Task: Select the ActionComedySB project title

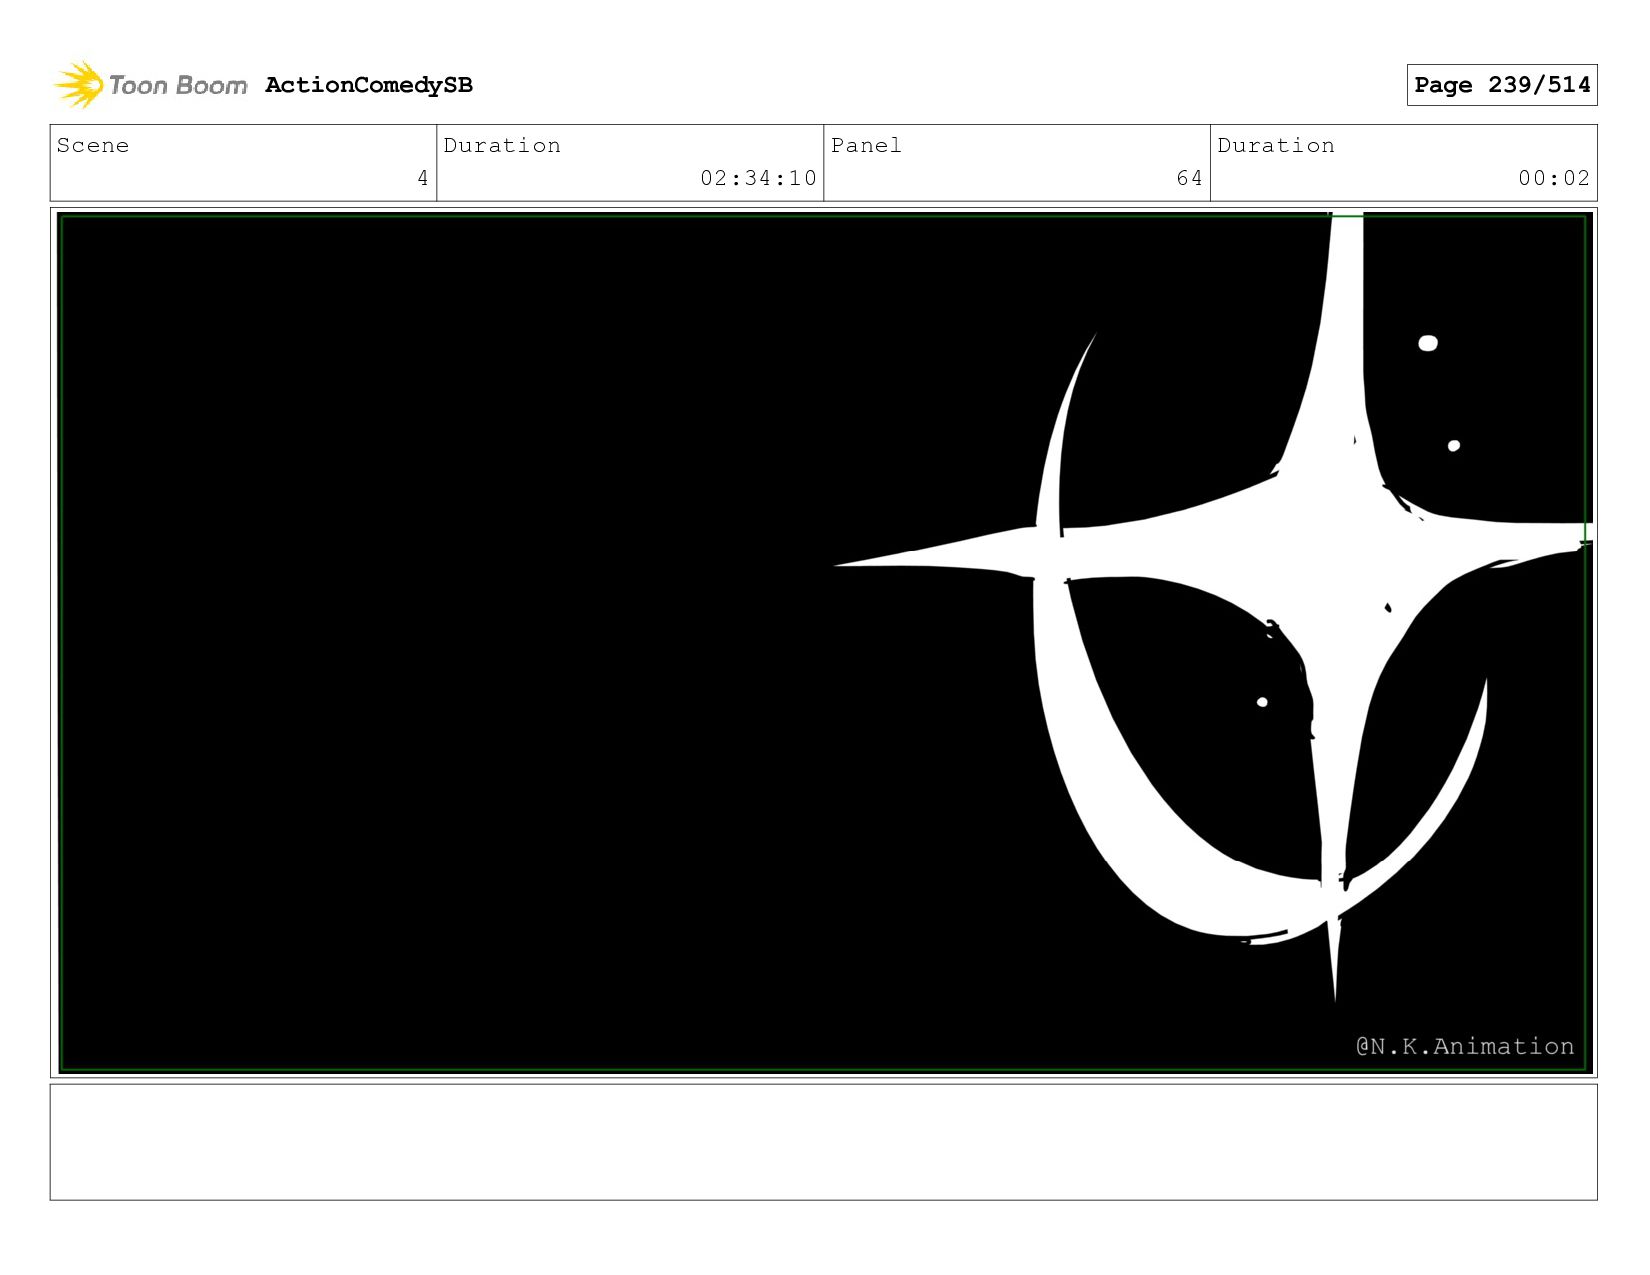Action: (x=369, y=85)
